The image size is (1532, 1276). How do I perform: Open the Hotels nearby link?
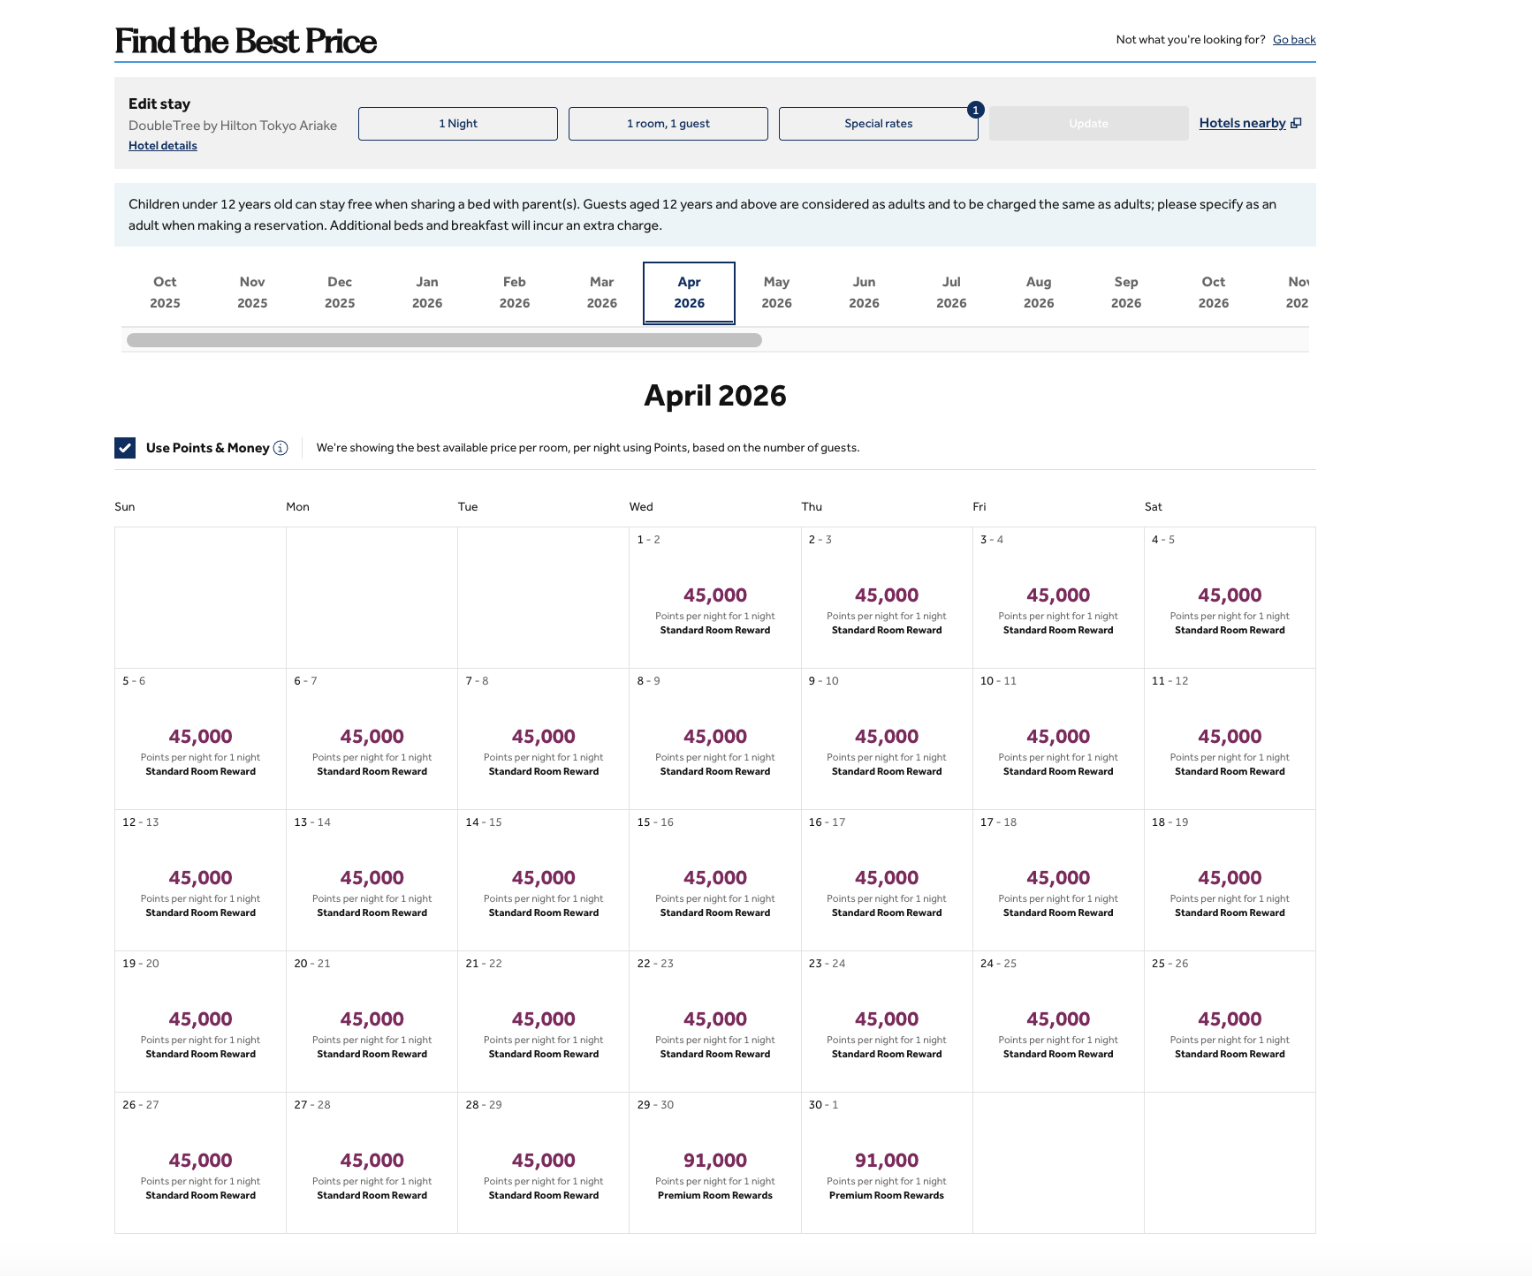(x=1242, y=123)
